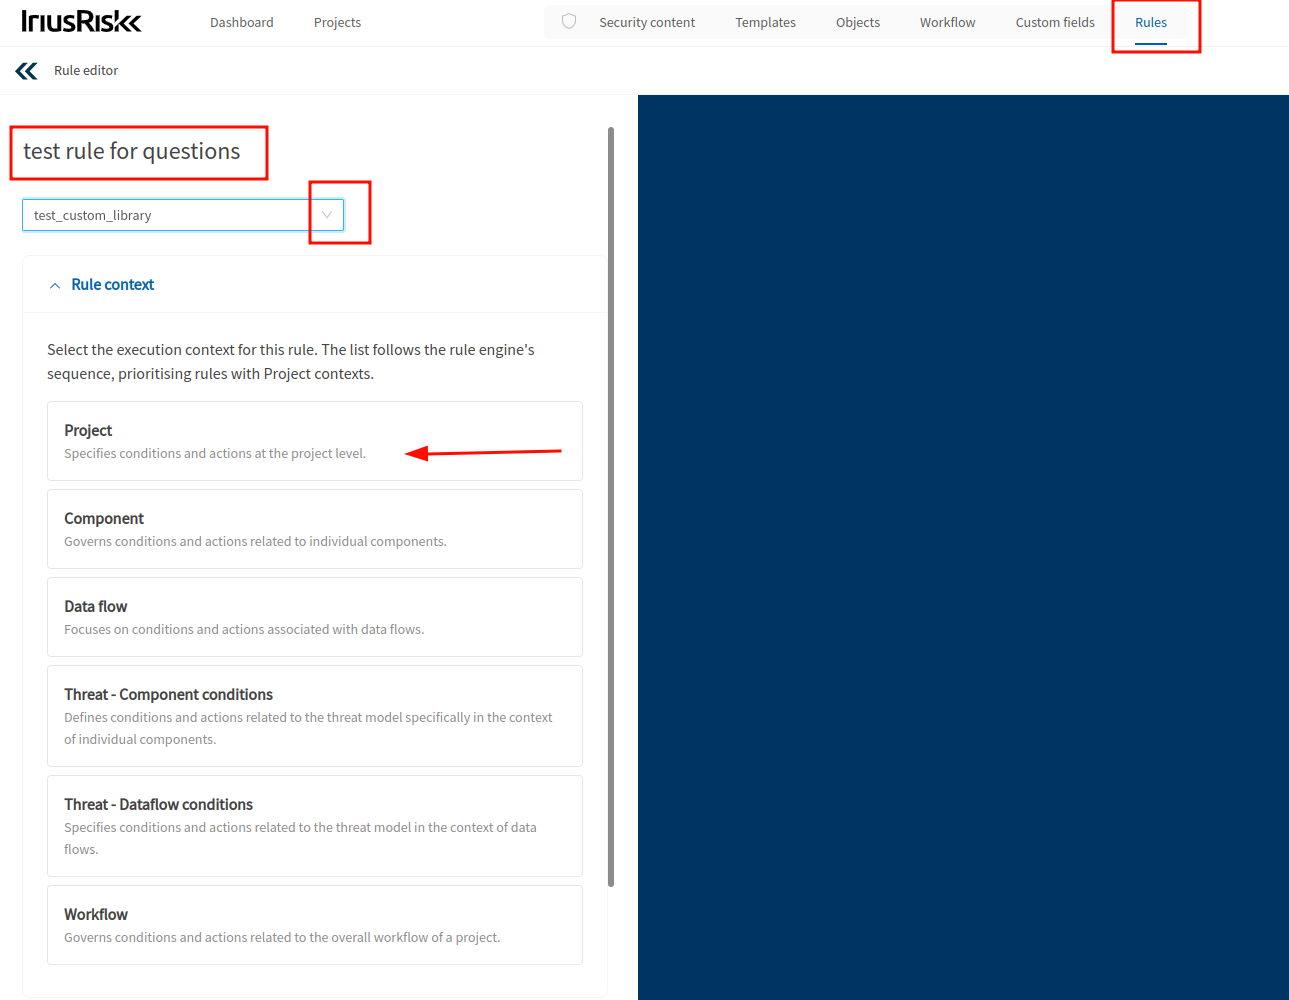Select the Rules tab
Viewport: 1289px width, 1000px height.
[1150, 23]
